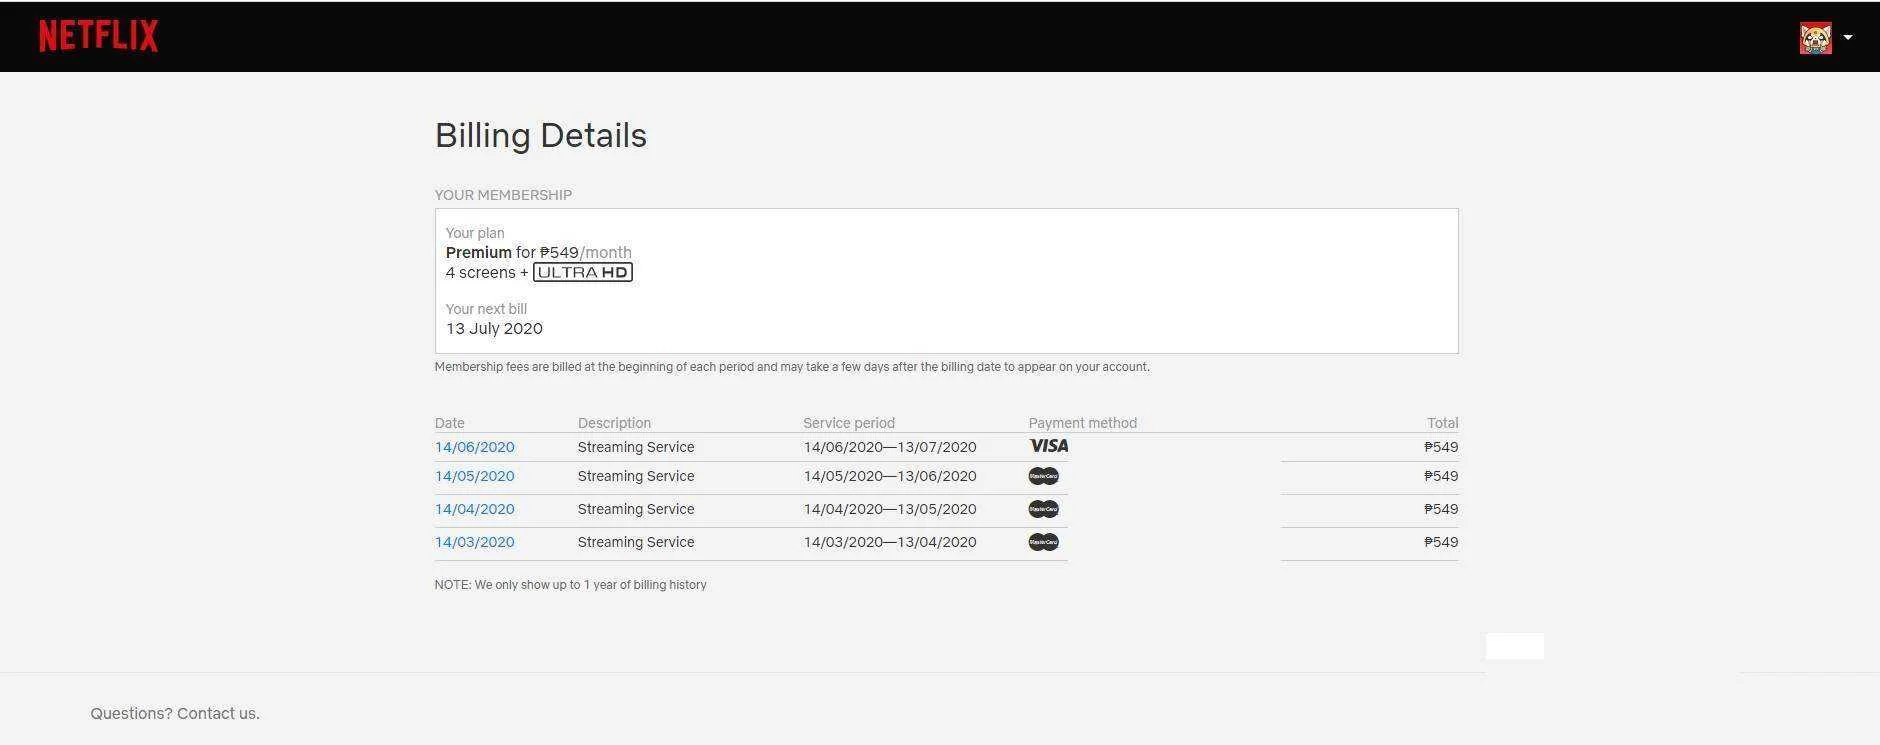Screen dimensions: 1880x745
Task: Expand the account dropdown arrow
Action: [x=1848, y=38]
